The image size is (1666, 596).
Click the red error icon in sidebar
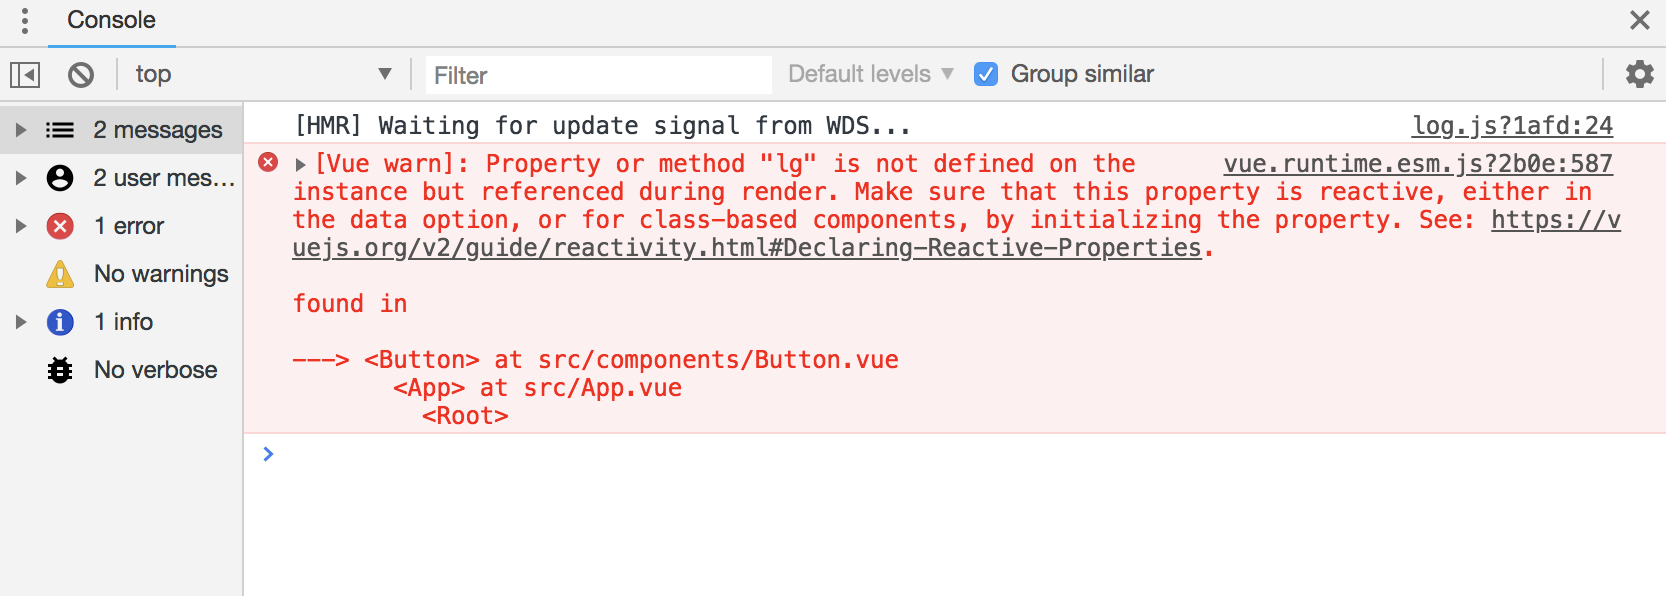(60, 226)
